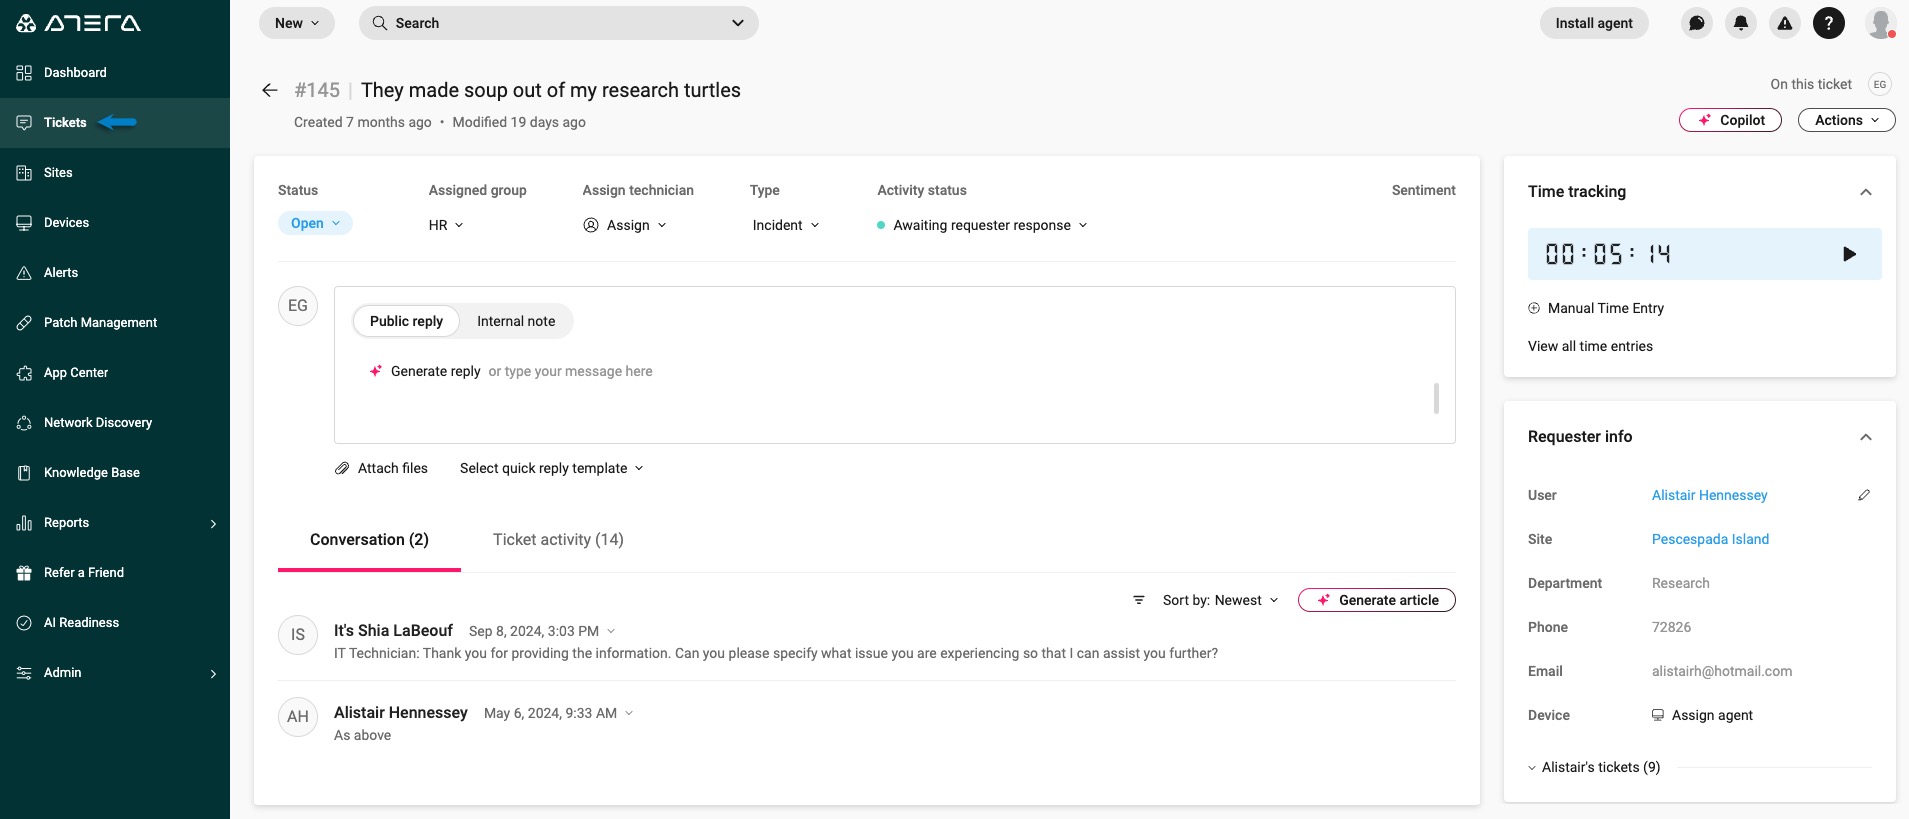Open the chat messages icon in the header
The image size is (1909, 819).
pos(1697,23)
